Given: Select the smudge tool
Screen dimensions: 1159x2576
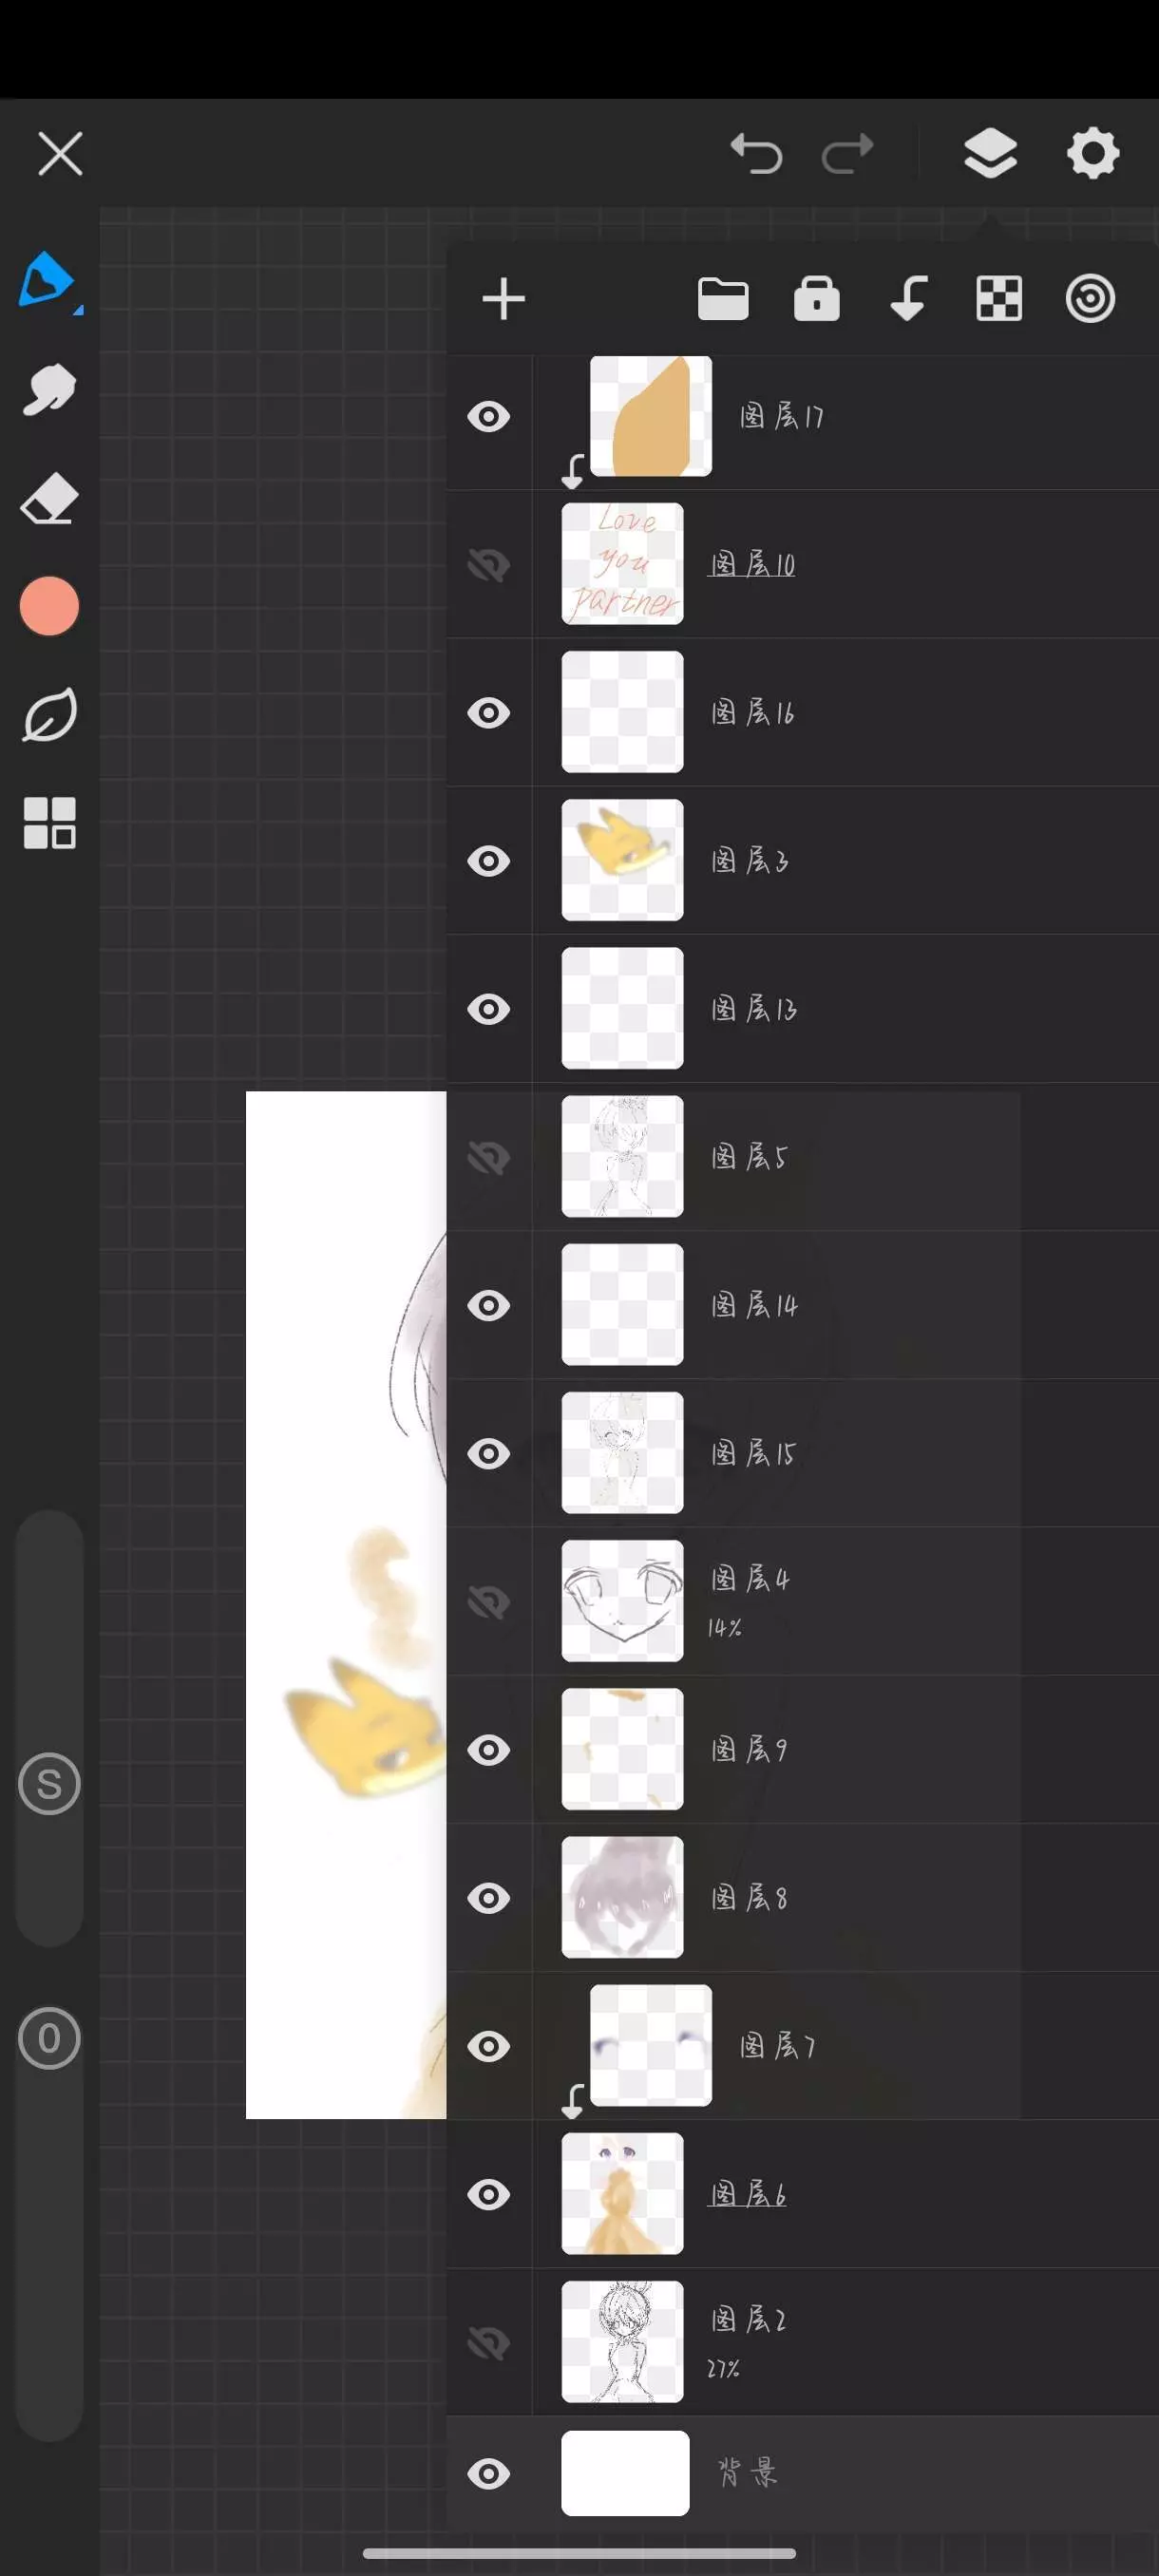Looking at the screenshot, I should coord(49,389).
